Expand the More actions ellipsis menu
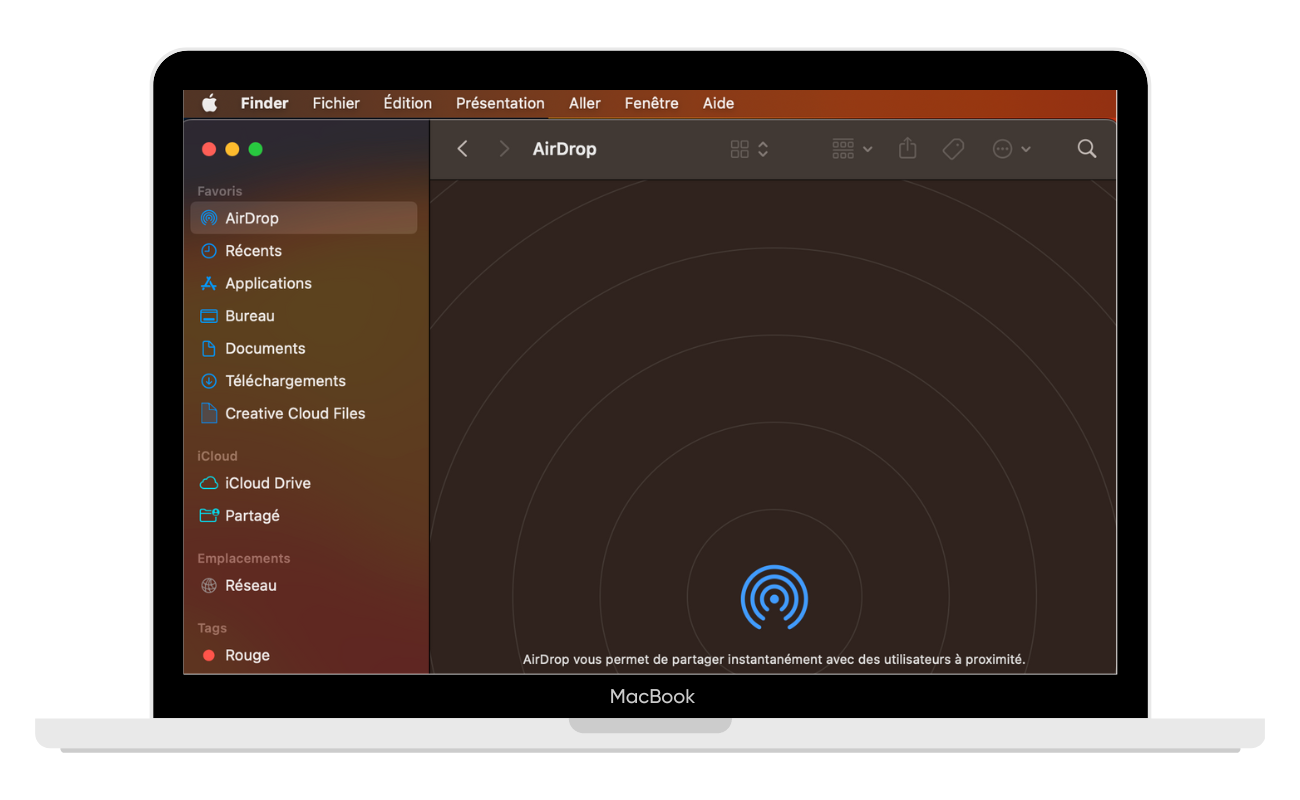1300x800 pixels. [x=1003, y=148]
